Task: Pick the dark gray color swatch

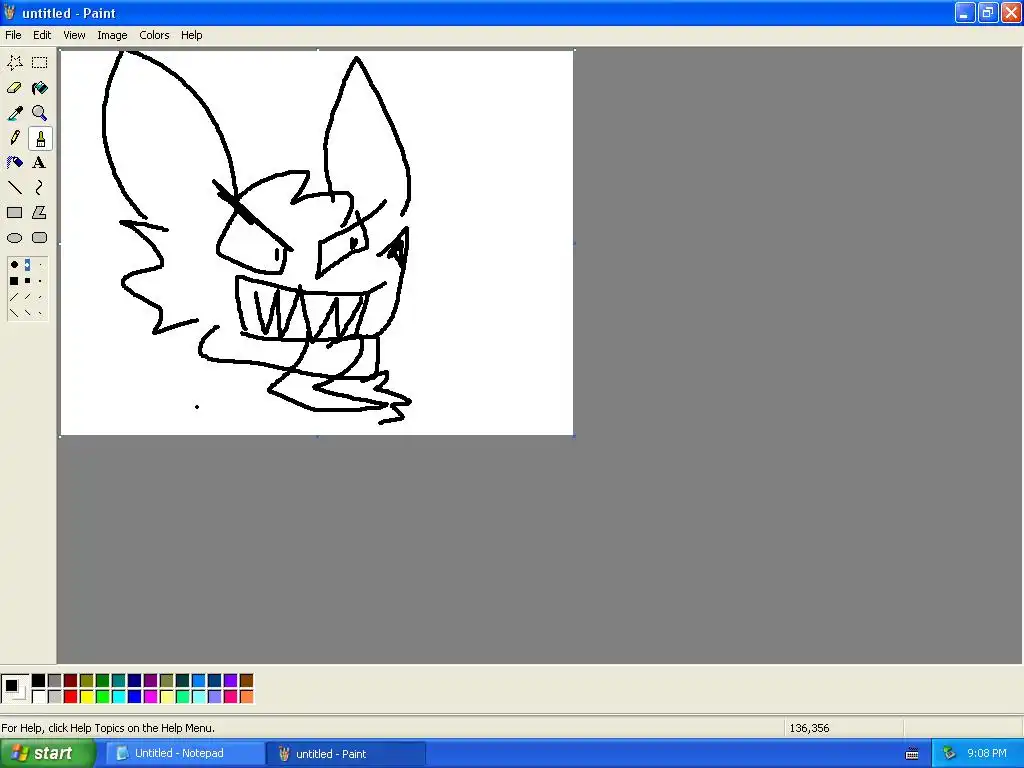Action: 54,681
